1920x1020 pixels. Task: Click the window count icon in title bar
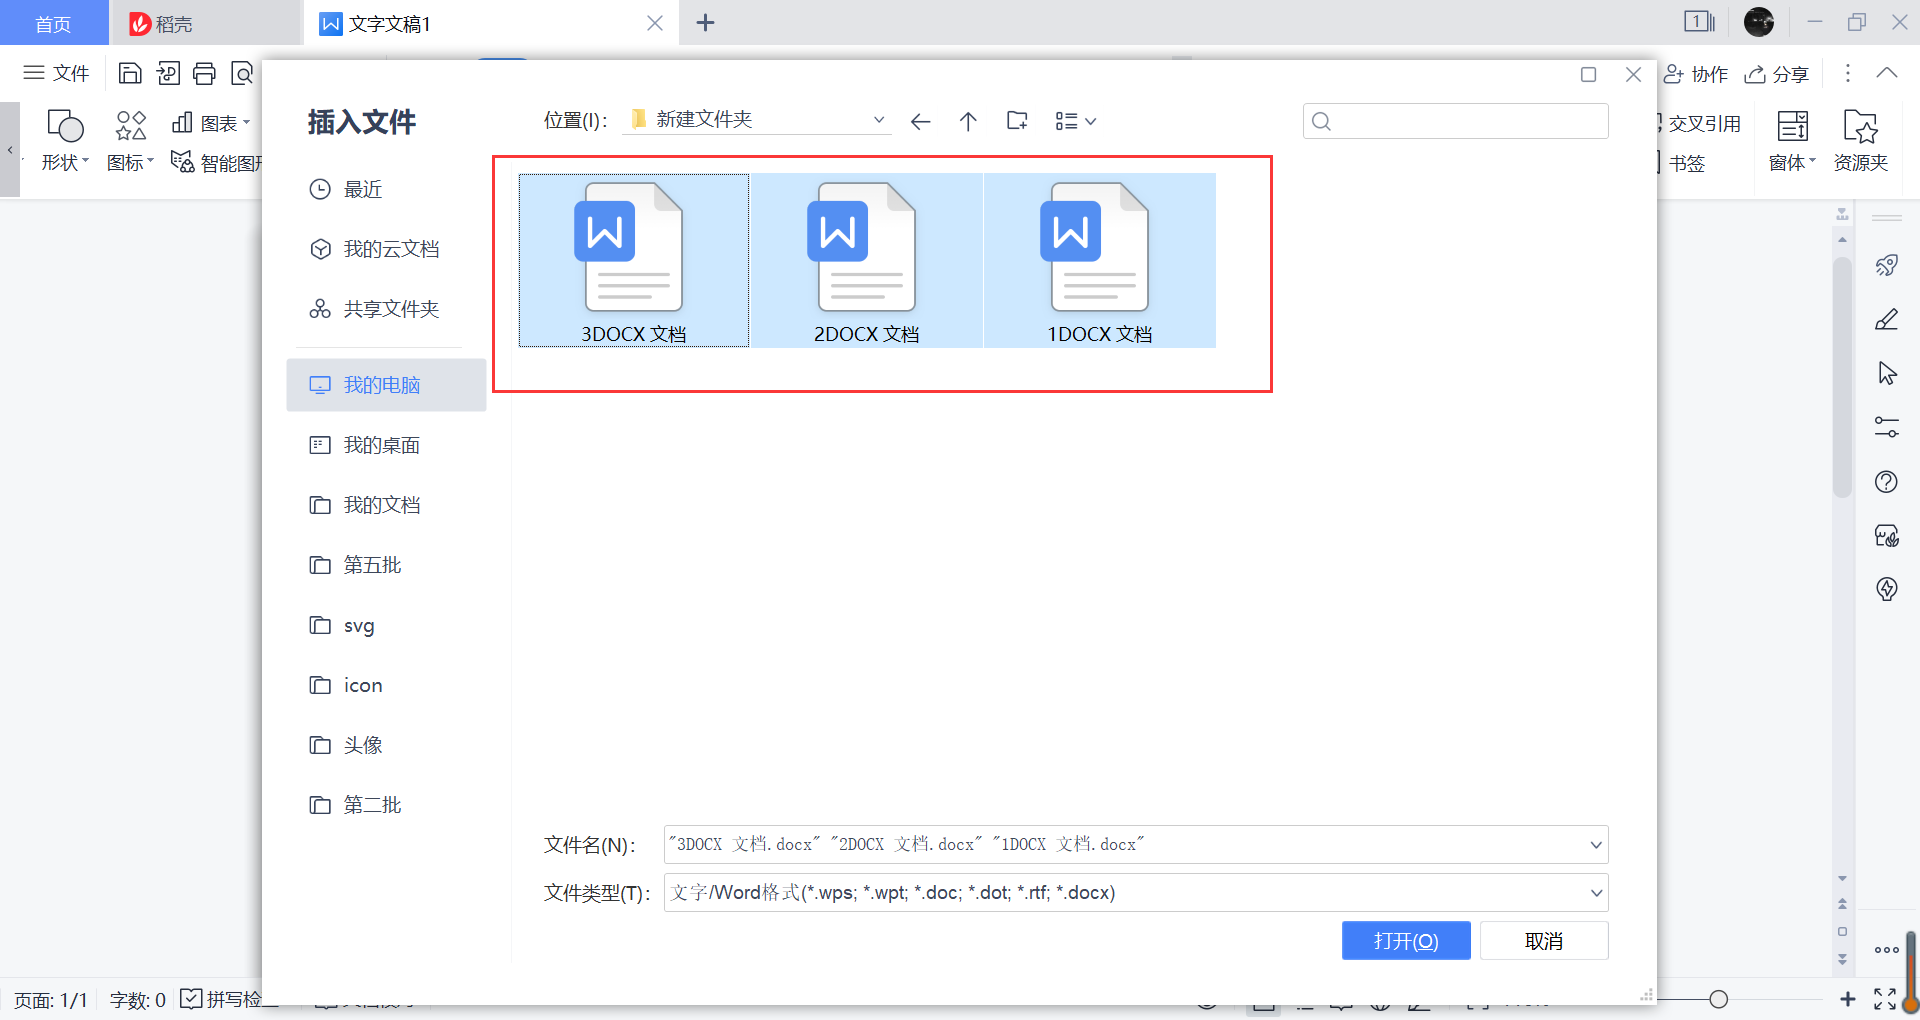(x=1699, y=22)
